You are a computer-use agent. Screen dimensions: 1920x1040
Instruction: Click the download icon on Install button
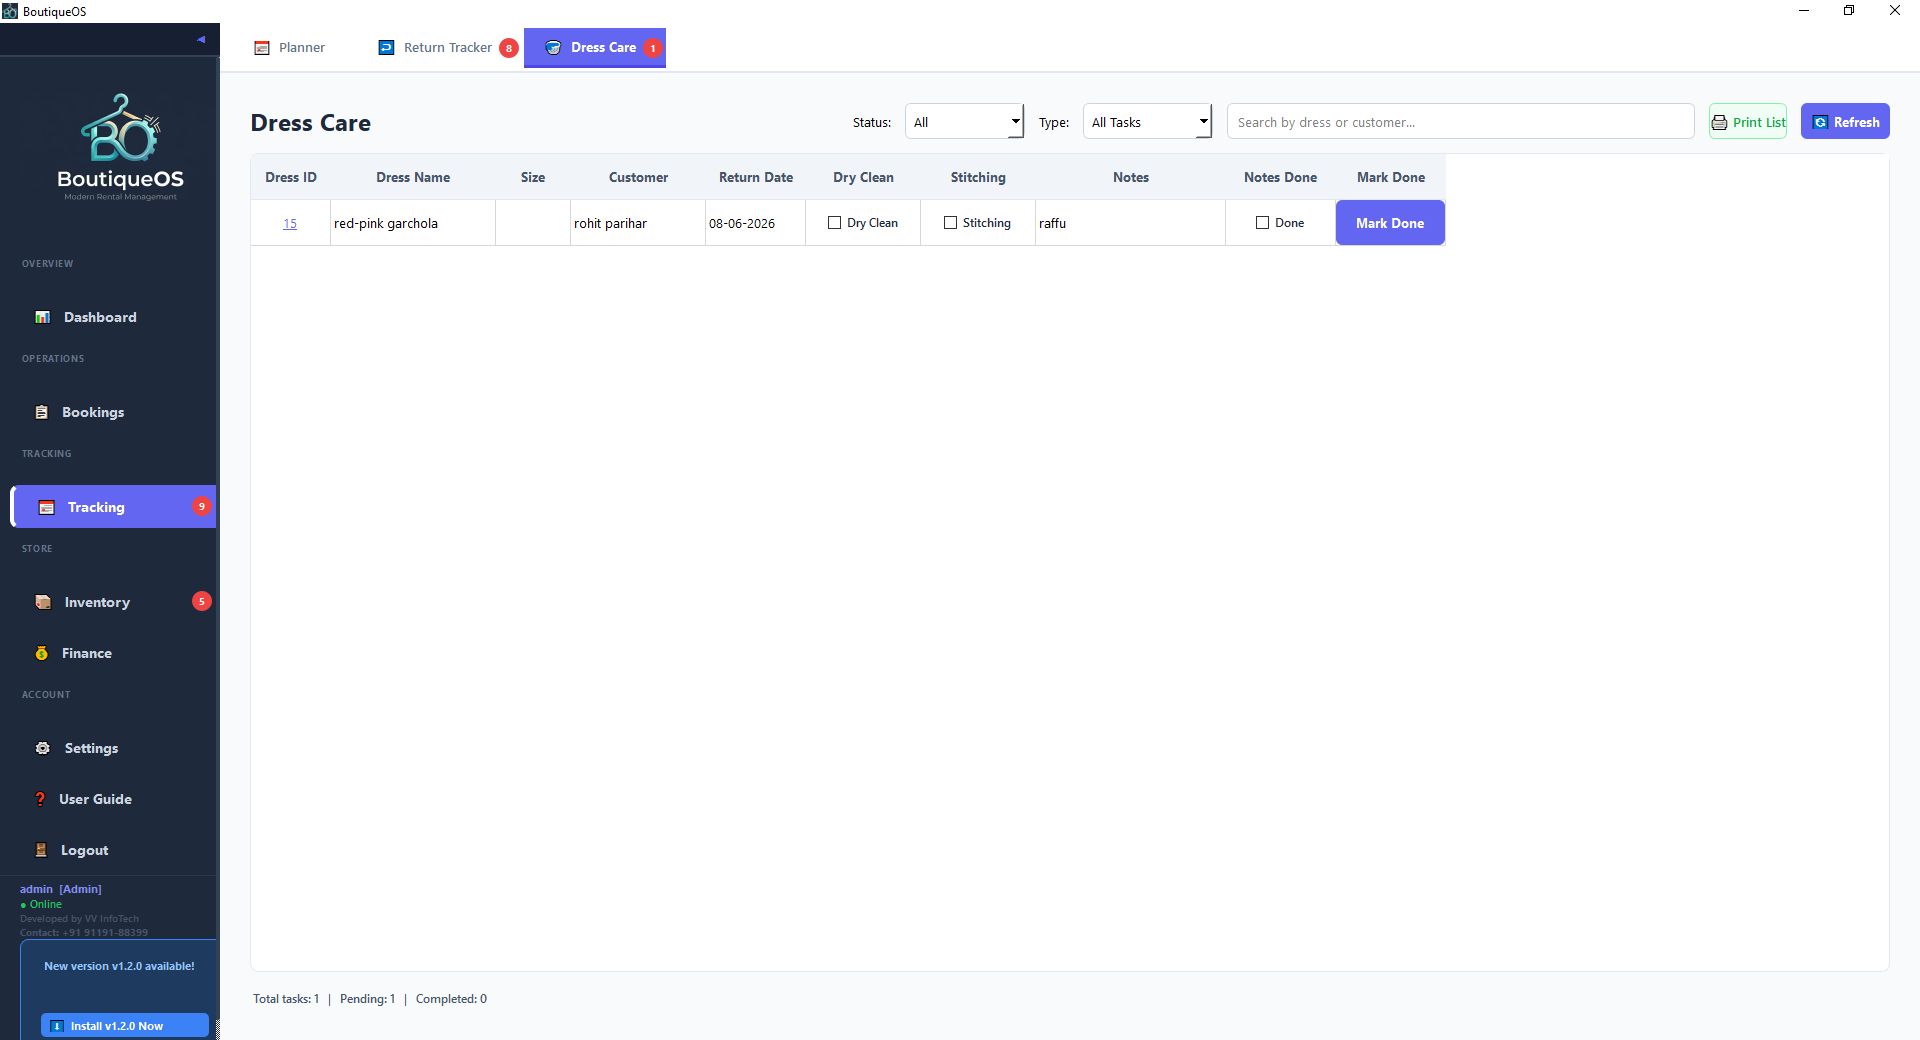tap(57, 1026)
